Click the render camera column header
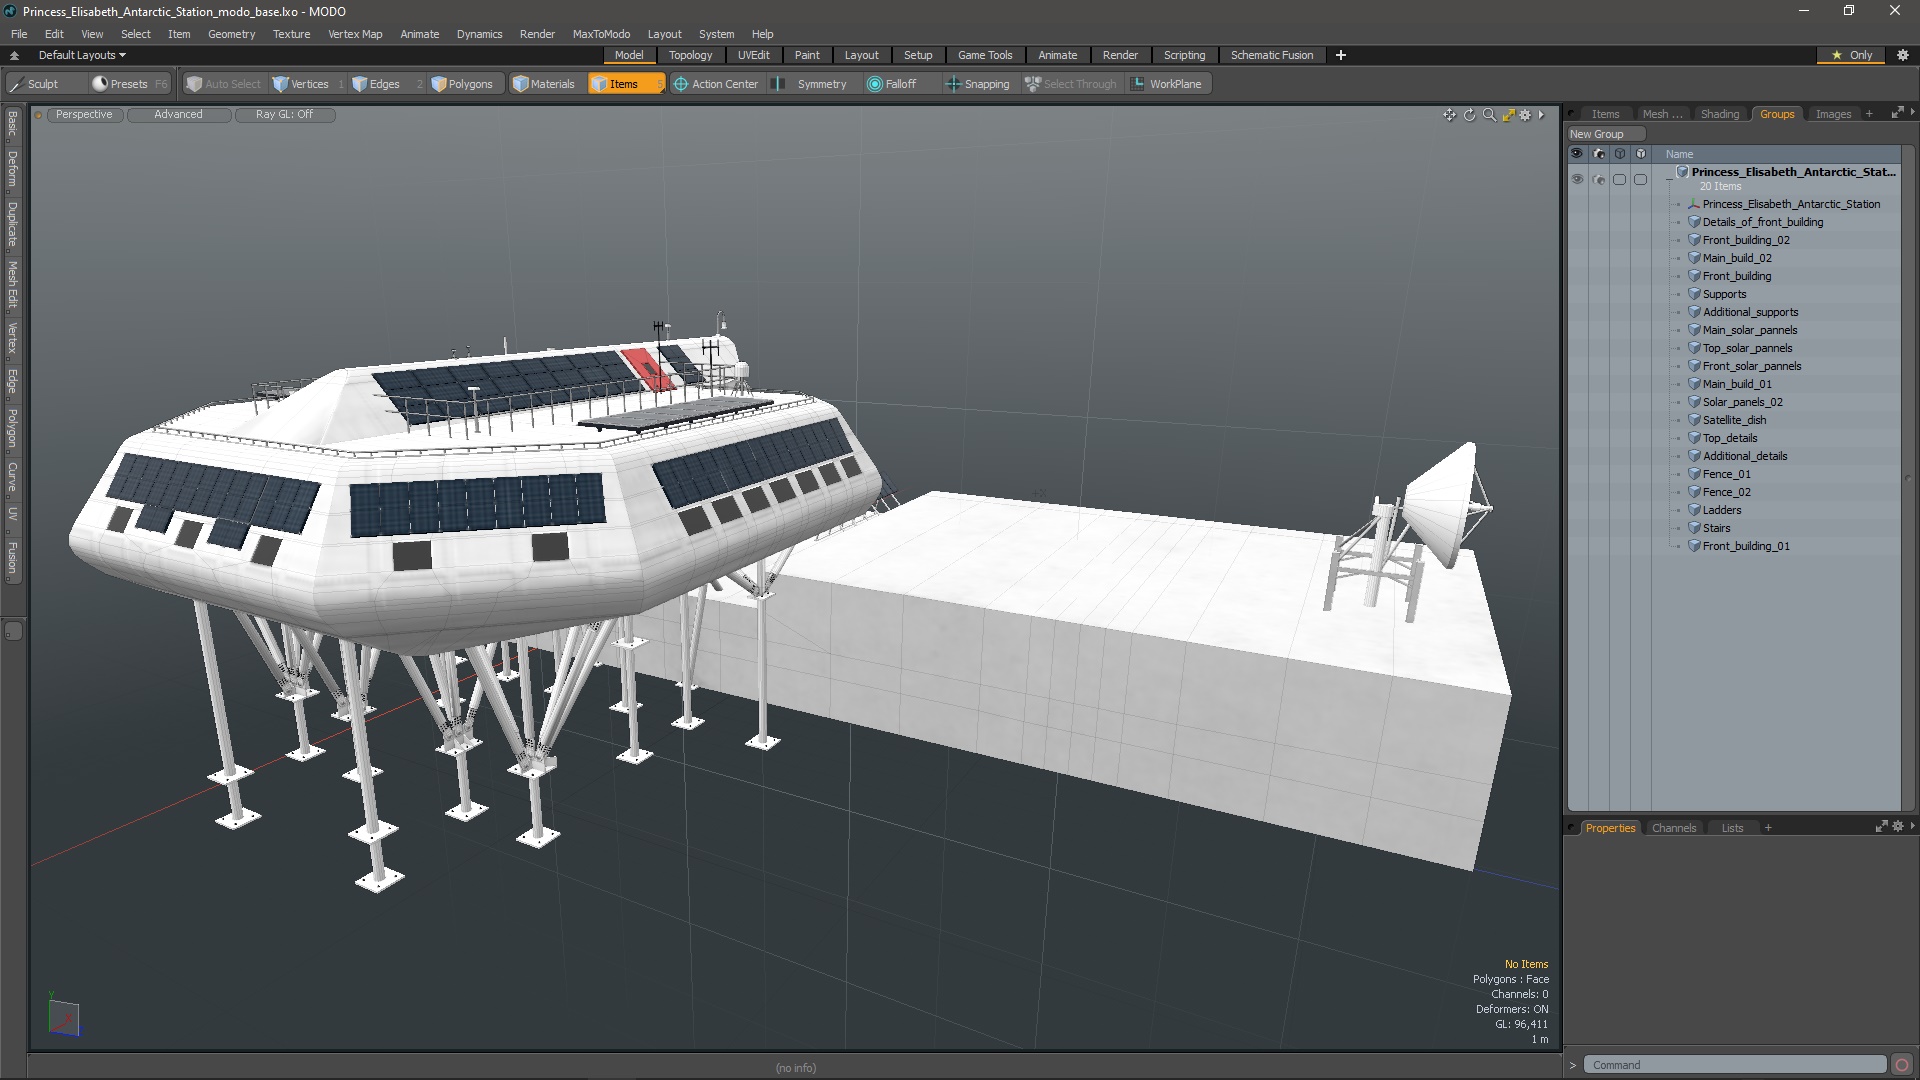 coord(1598,154)
